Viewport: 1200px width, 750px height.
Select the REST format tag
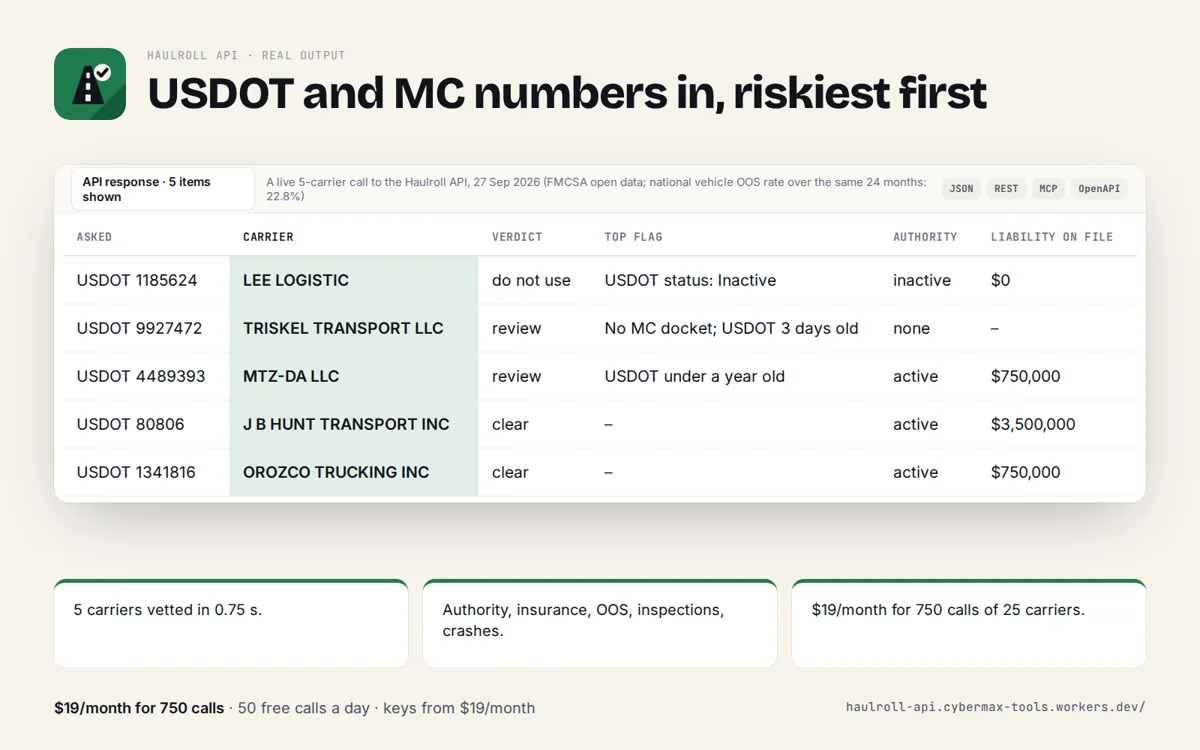pyautogui.click(x=1006, y=188)
